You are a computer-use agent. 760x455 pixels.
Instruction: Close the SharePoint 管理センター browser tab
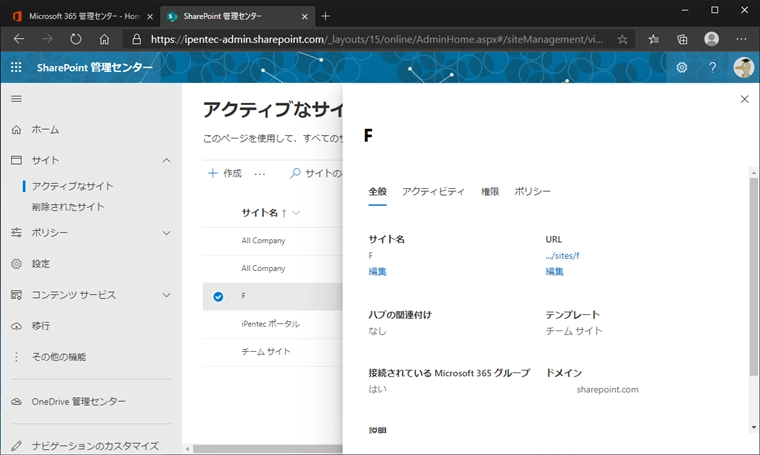click(304, 16)
